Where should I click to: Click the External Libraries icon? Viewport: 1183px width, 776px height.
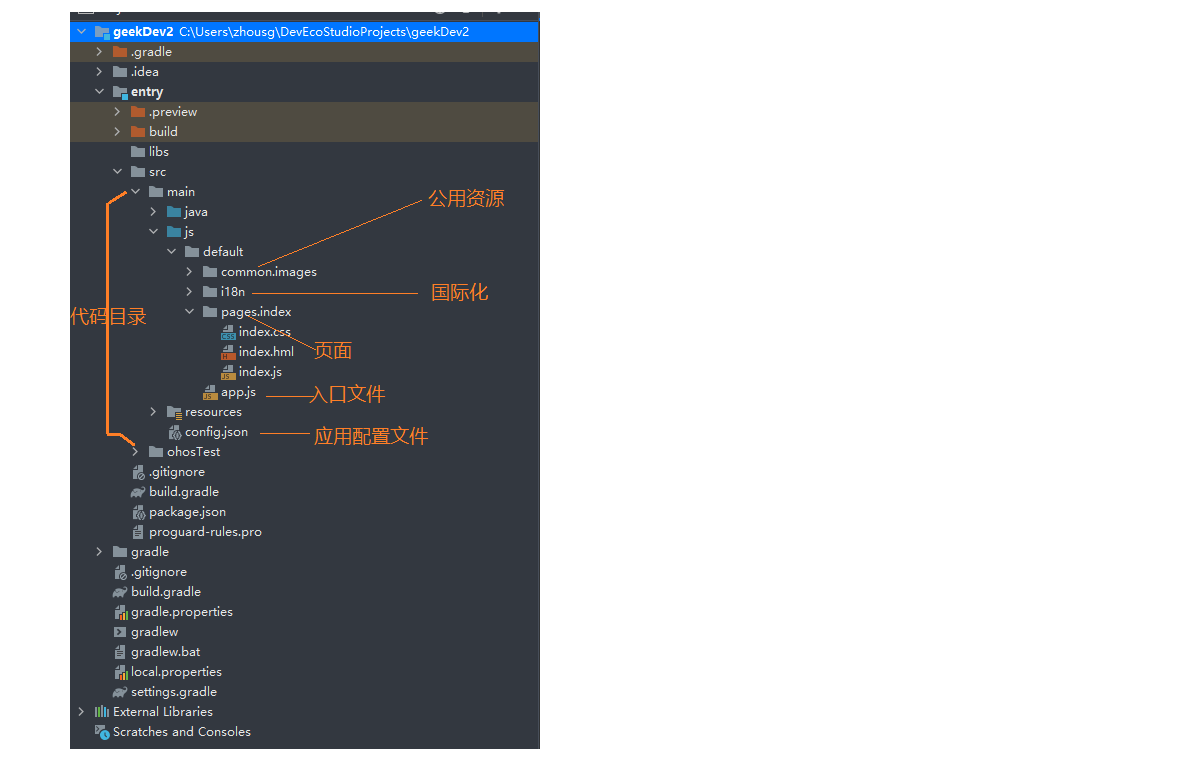[x=102, y=712]
